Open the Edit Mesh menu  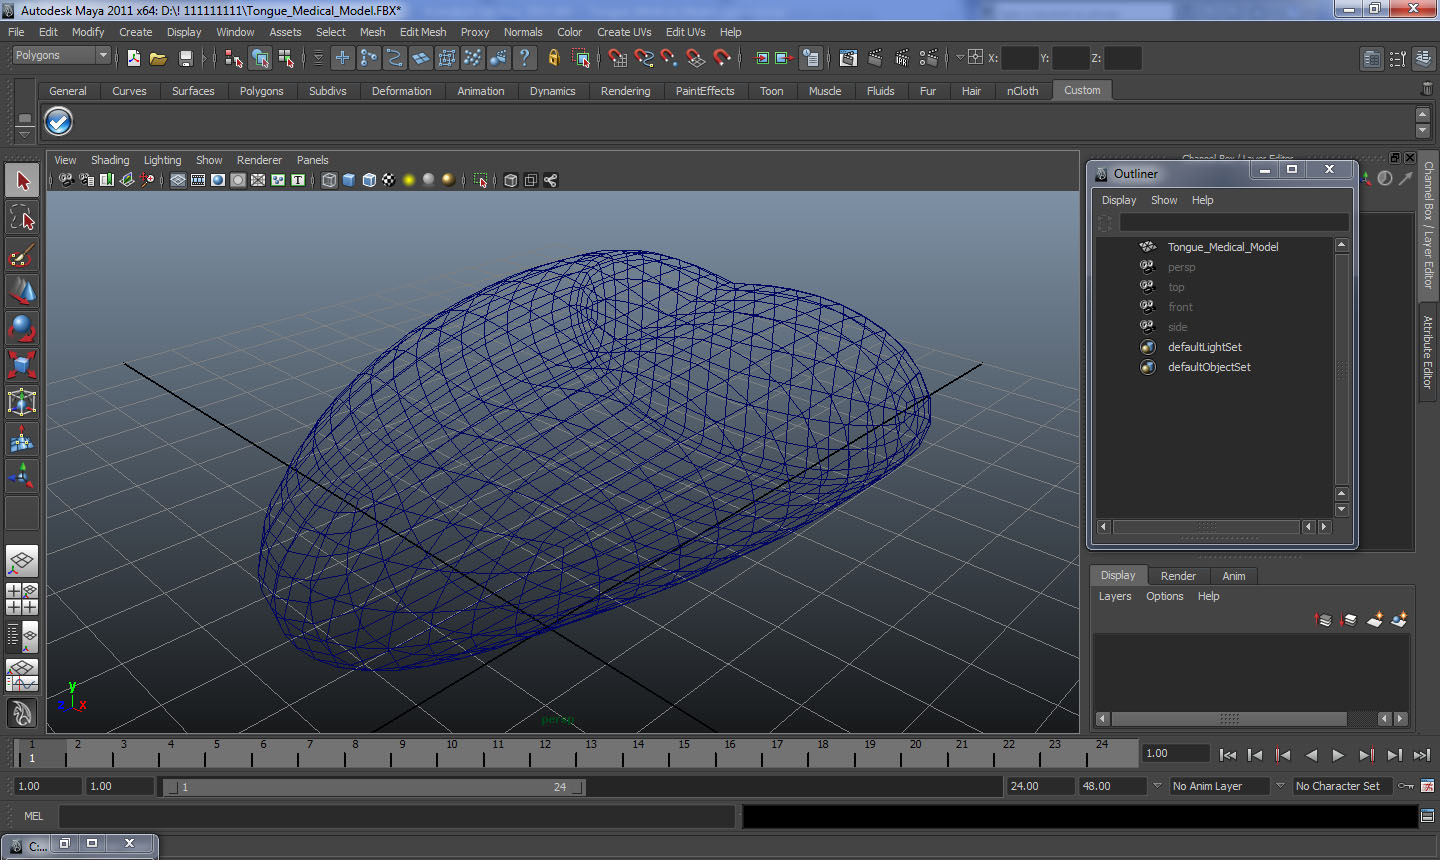(x=423, y=32)
